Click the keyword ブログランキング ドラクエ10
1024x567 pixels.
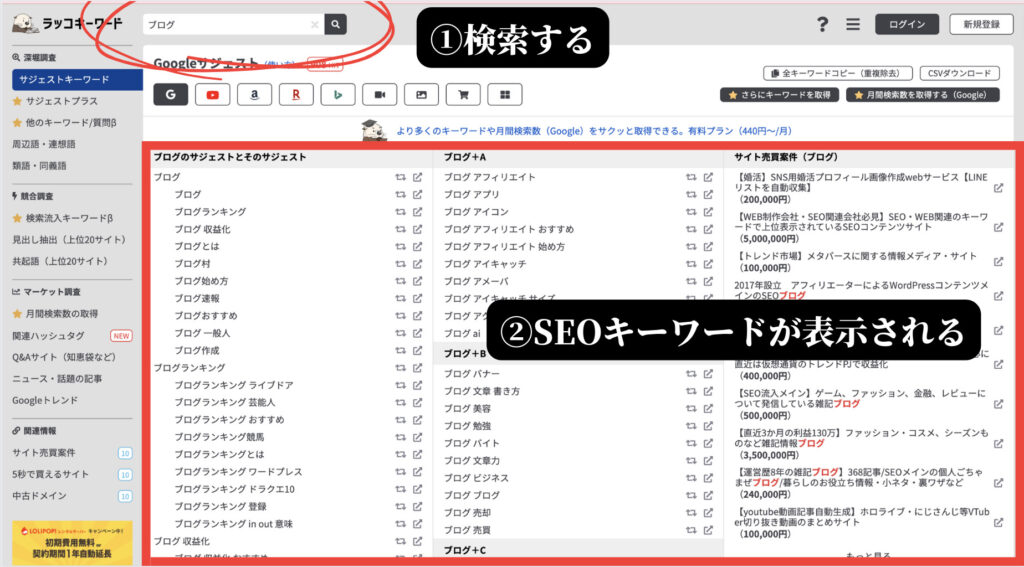[x=234, y=489]
